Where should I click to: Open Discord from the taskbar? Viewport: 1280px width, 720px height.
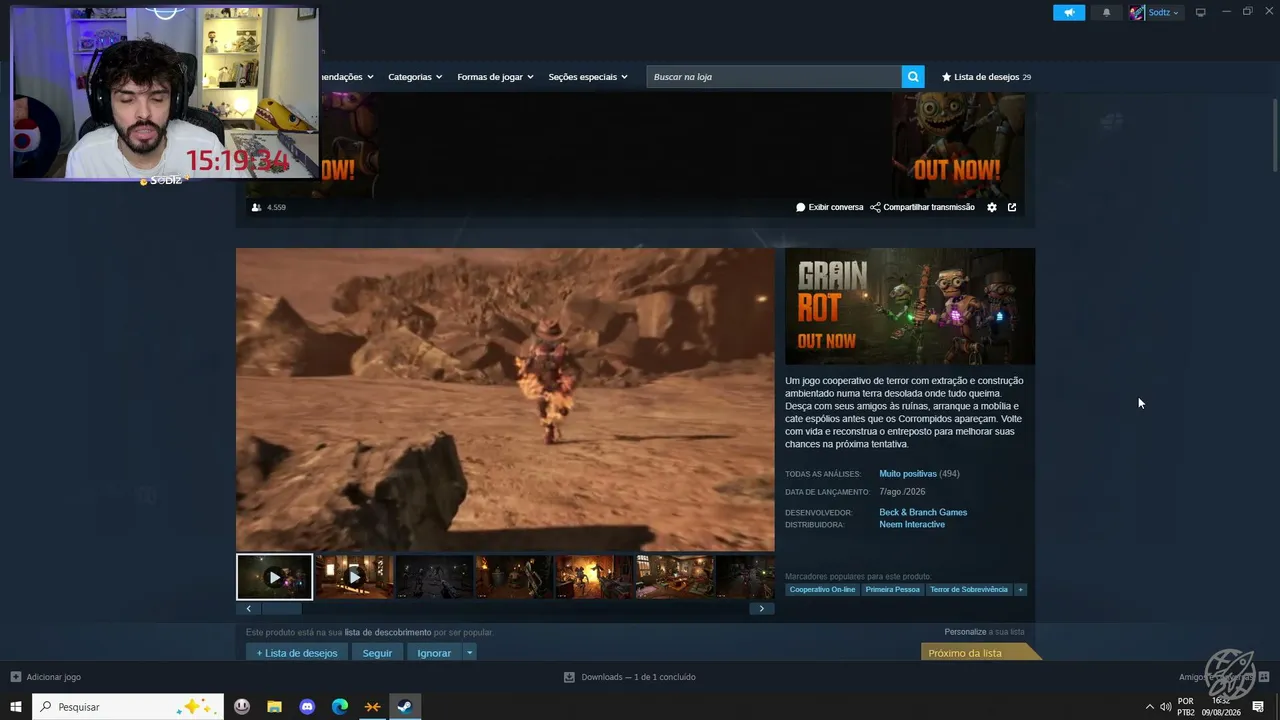(x=307, y=707)
